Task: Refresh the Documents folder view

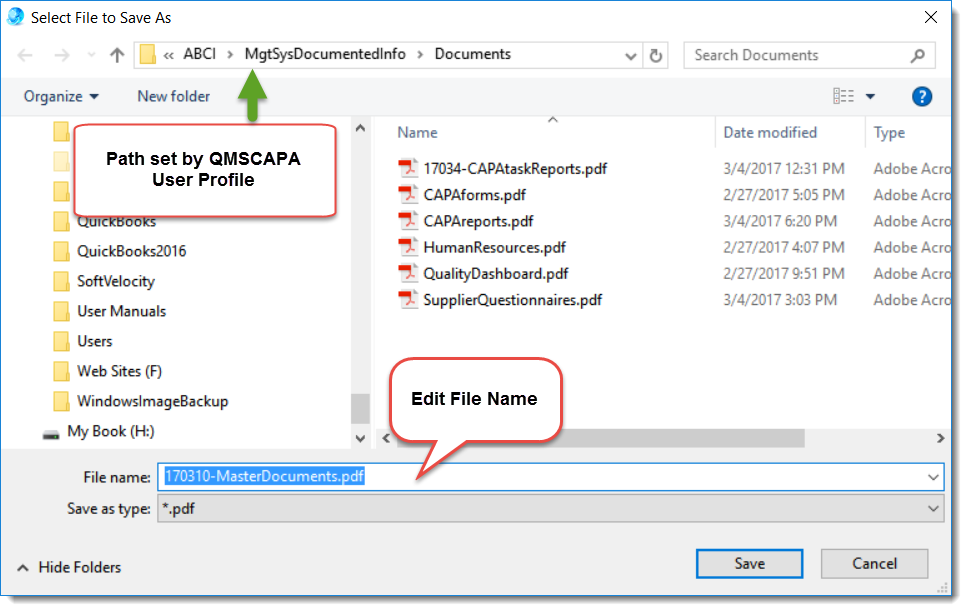Action: pyautogui.click(x=657, y=55)
